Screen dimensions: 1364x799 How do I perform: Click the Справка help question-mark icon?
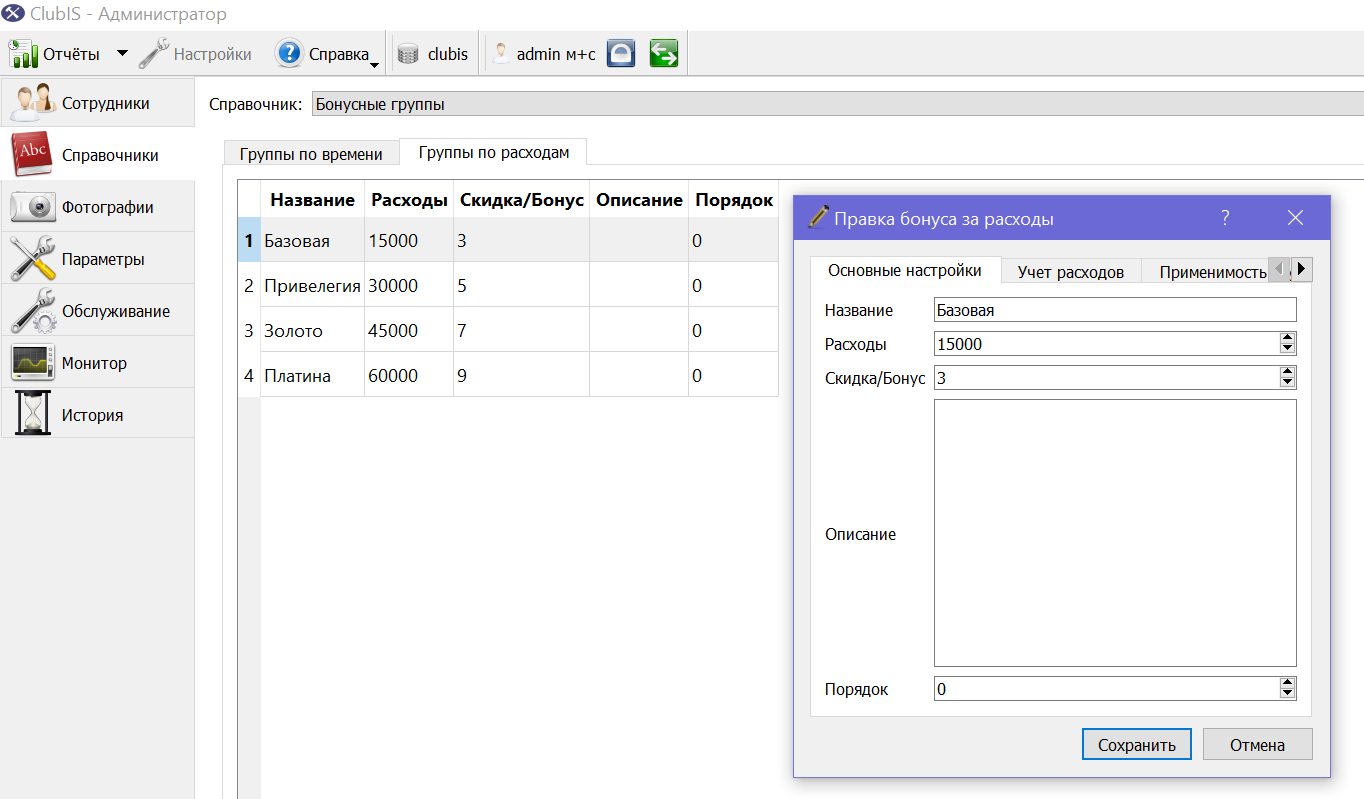[289, 54]
